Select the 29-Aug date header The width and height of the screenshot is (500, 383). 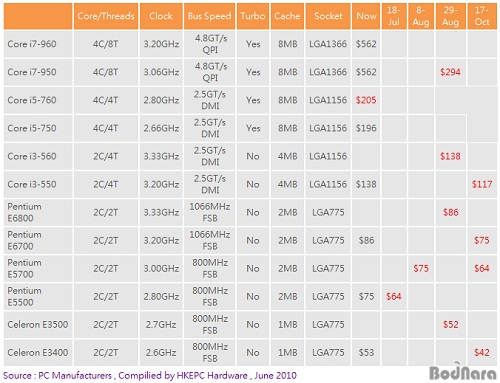click(450, 16)
